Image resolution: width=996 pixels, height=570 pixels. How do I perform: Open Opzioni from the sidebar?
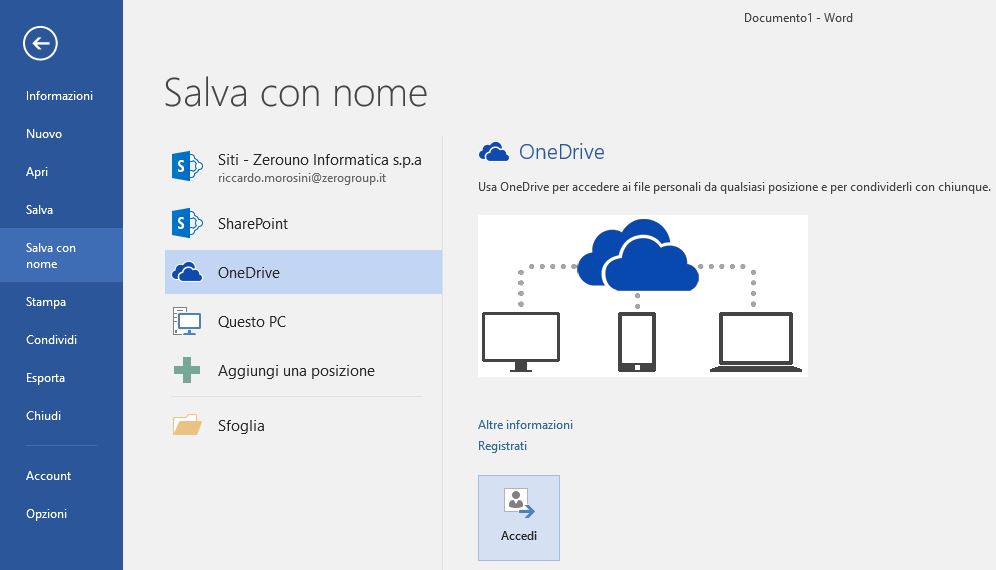(x=46, y=513)
